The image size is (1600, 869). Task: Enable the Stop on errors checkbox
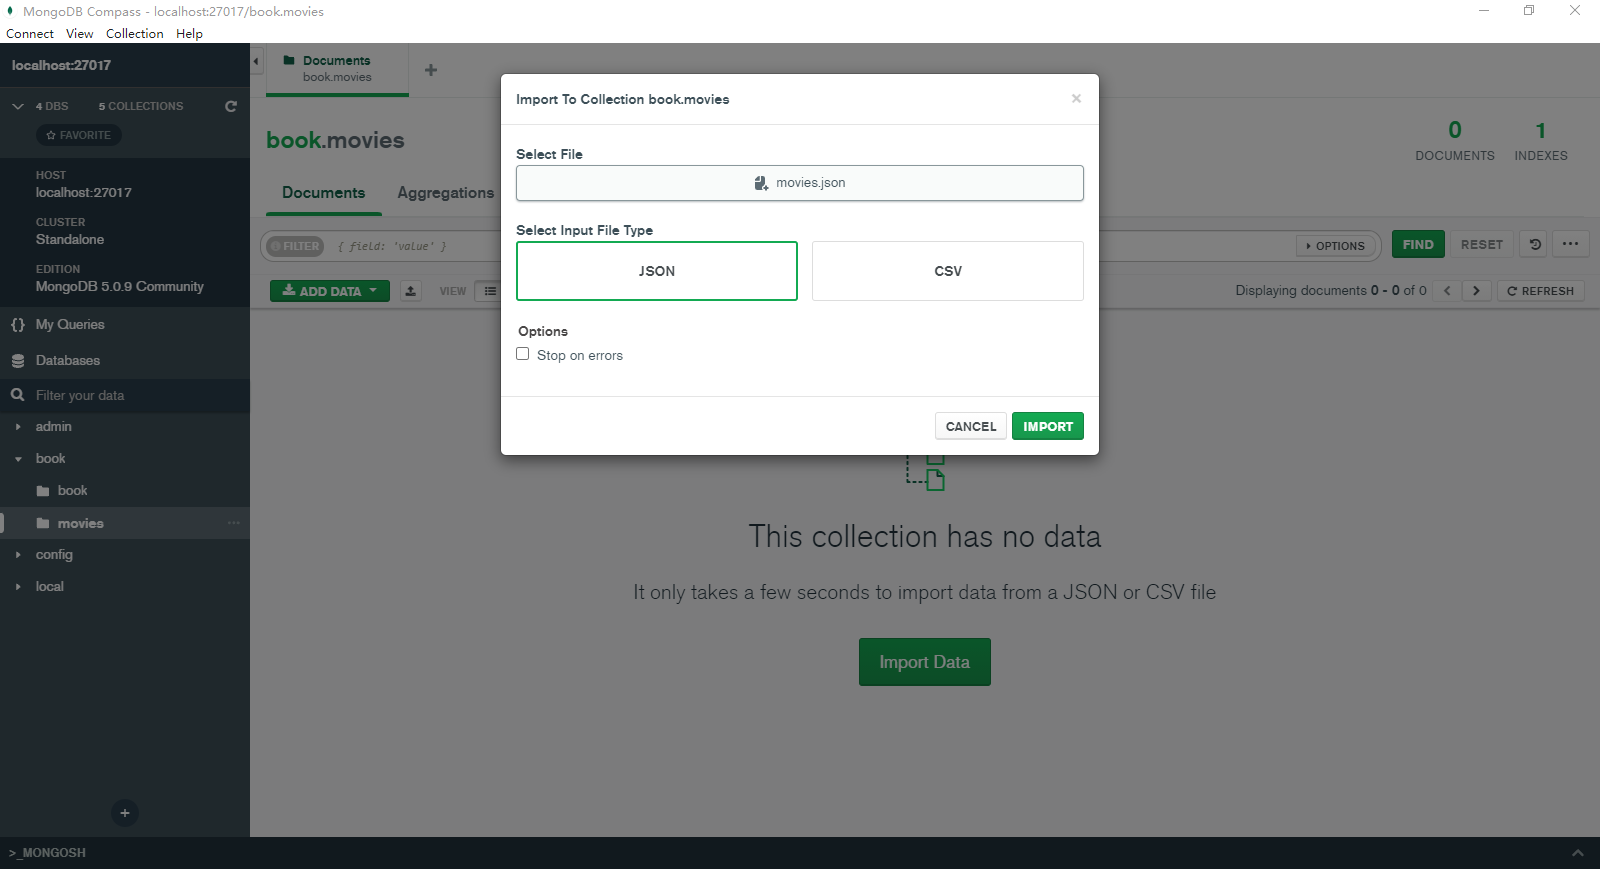pos(522,354)
